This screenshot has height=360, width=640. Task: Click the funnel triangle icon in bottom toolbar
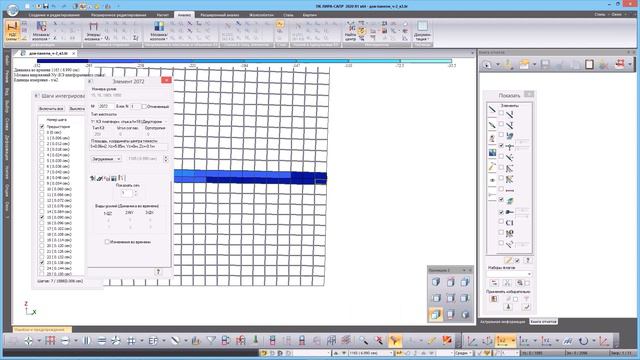[211, 340]
